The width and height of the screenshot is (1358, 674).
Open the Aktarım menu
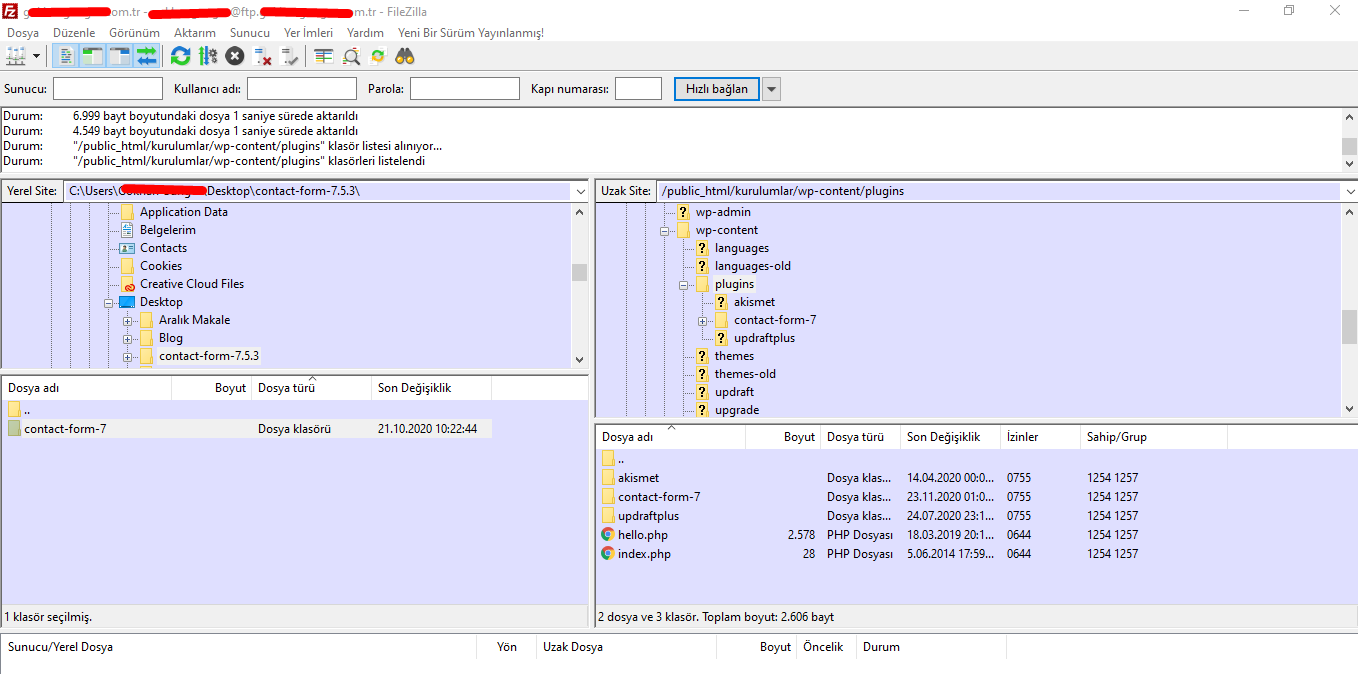click(x=195, y=33)
